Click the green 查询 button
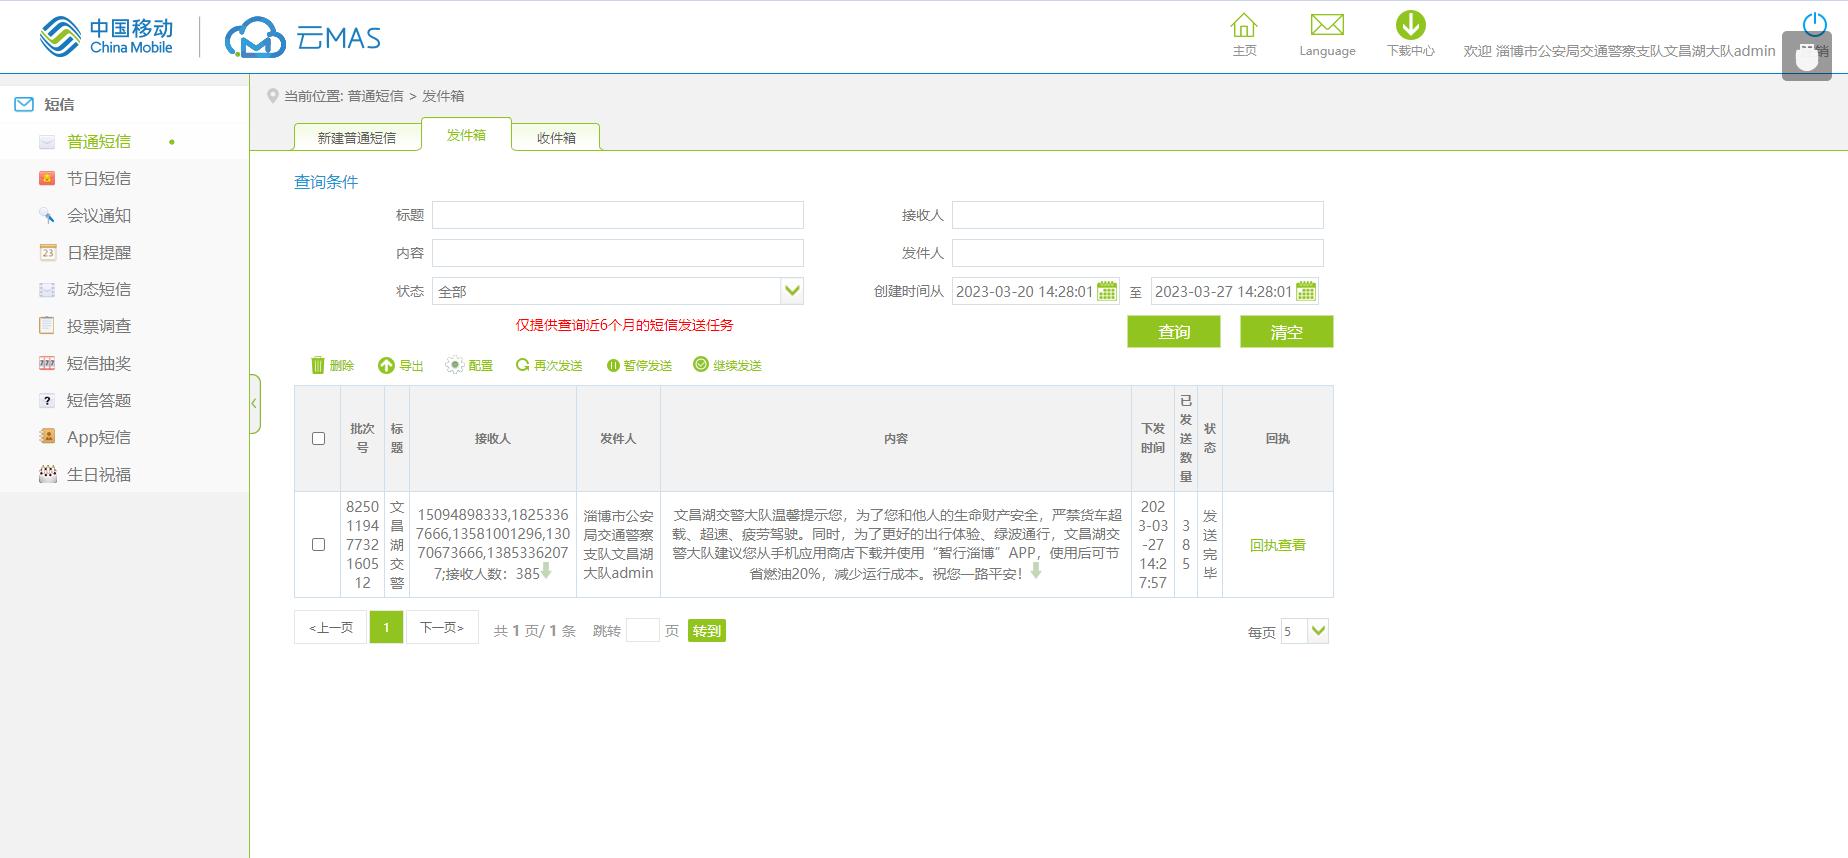Image resolution: width=1848 pixels, height=858 pixels. tap(1174, 332)
